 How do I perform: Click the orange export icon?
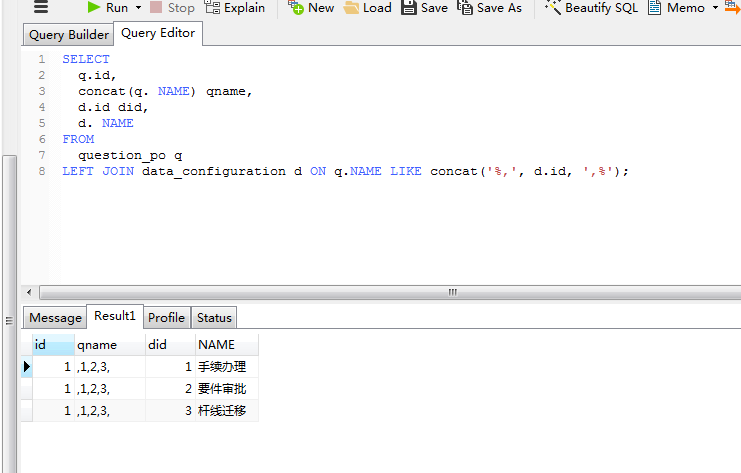tap(732, 8)
